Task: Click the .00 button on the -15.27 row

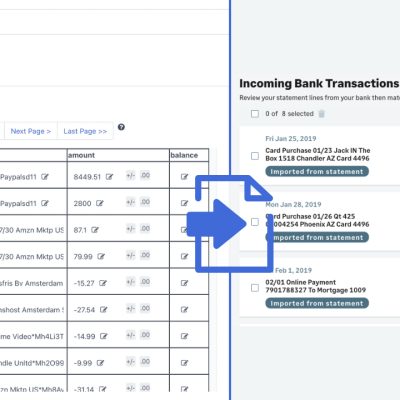Action: pyautogui.click(x=145, y=282)
